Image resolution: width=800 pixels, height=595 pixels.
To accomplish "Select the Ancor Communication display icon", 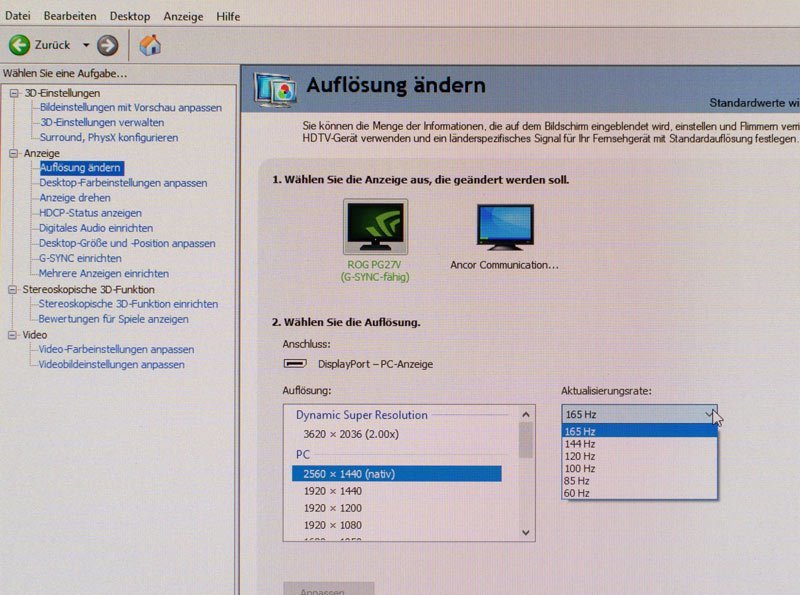I will pos(505,227).
